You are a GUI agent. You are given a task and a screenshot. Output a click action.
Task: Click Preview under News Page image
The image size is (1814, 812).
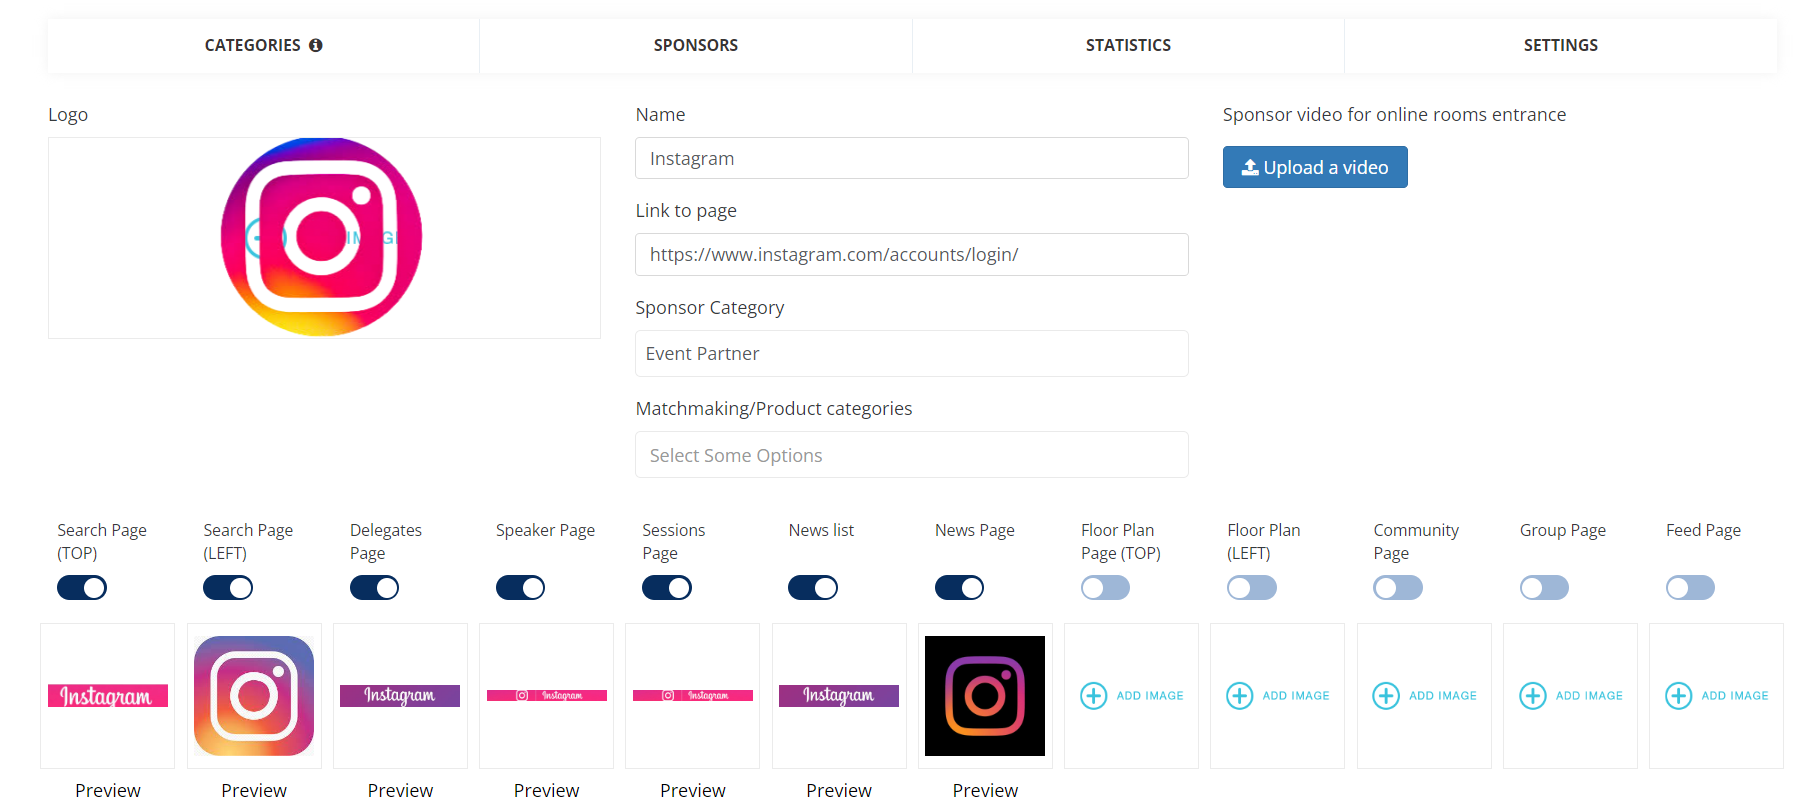click(985, 790)
